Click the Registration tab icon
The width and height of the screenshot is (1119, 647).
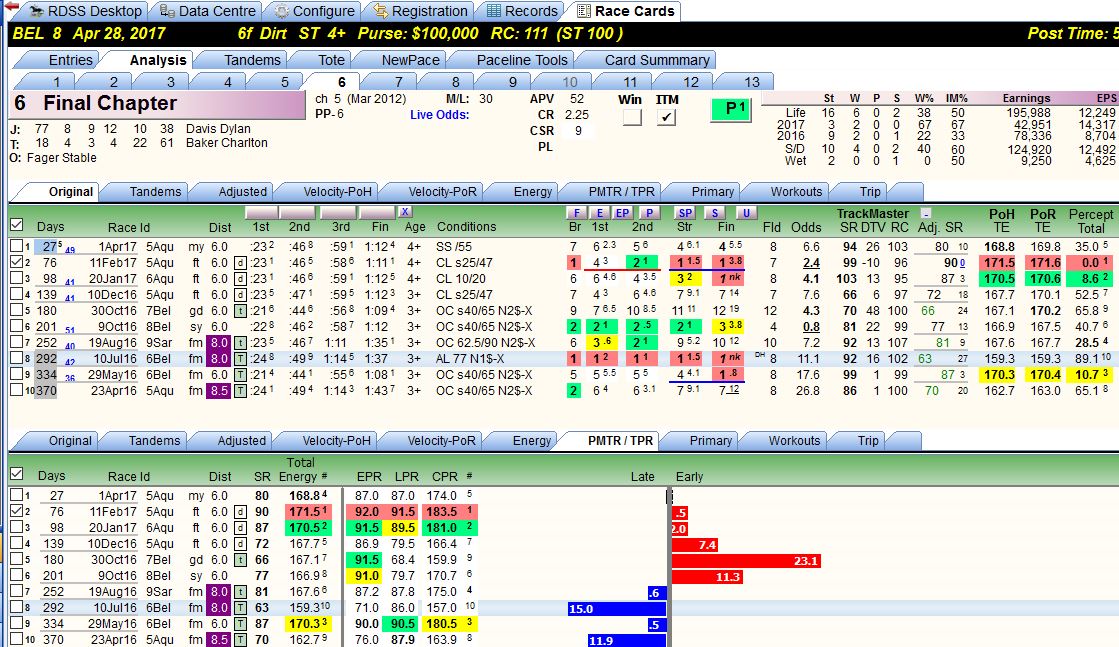coord(381,11)
